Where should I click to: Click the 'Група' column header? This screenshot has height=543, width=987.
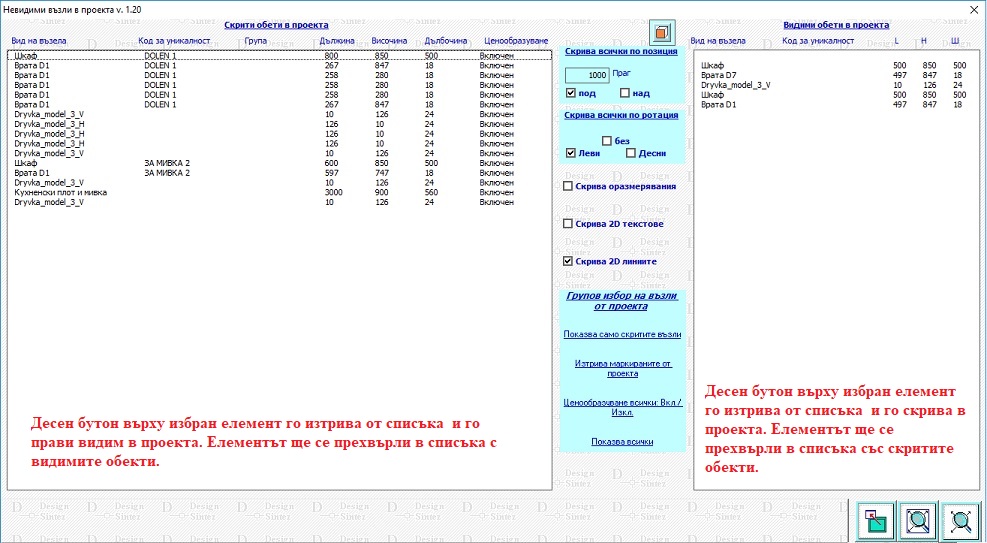[256, 41]
